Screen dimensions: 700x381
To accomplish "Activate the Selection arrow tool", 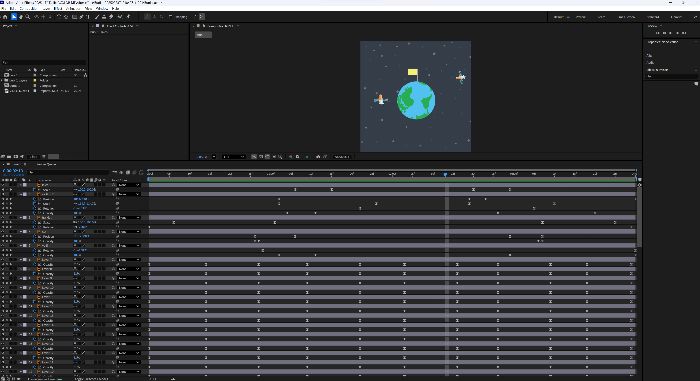I will point(14,17).
